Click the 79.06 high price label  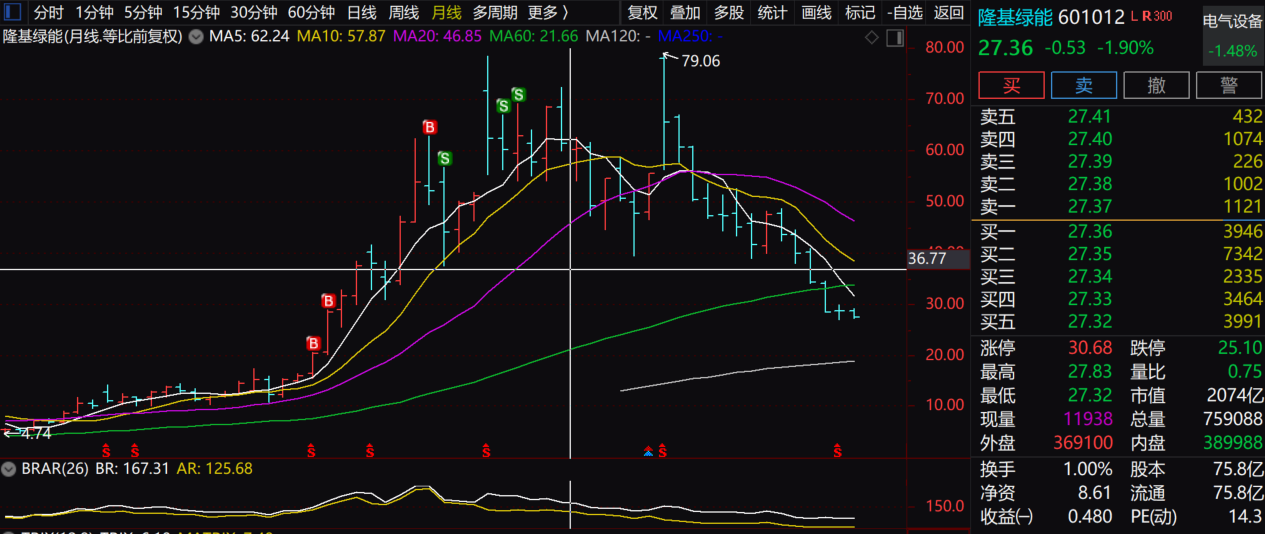[x=700, y=60]
